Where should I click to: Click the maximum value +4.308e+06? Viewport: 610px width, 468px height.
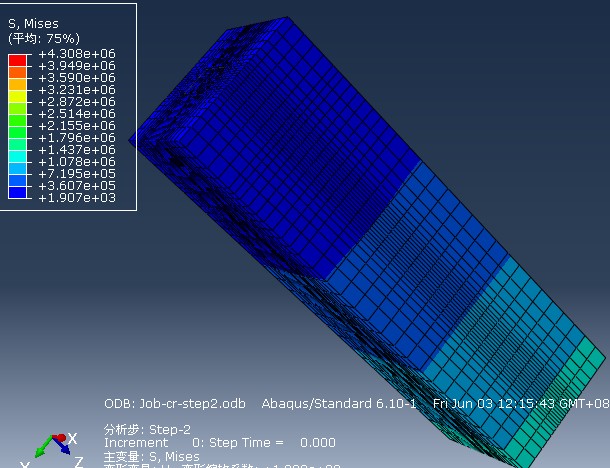[77, 54]
